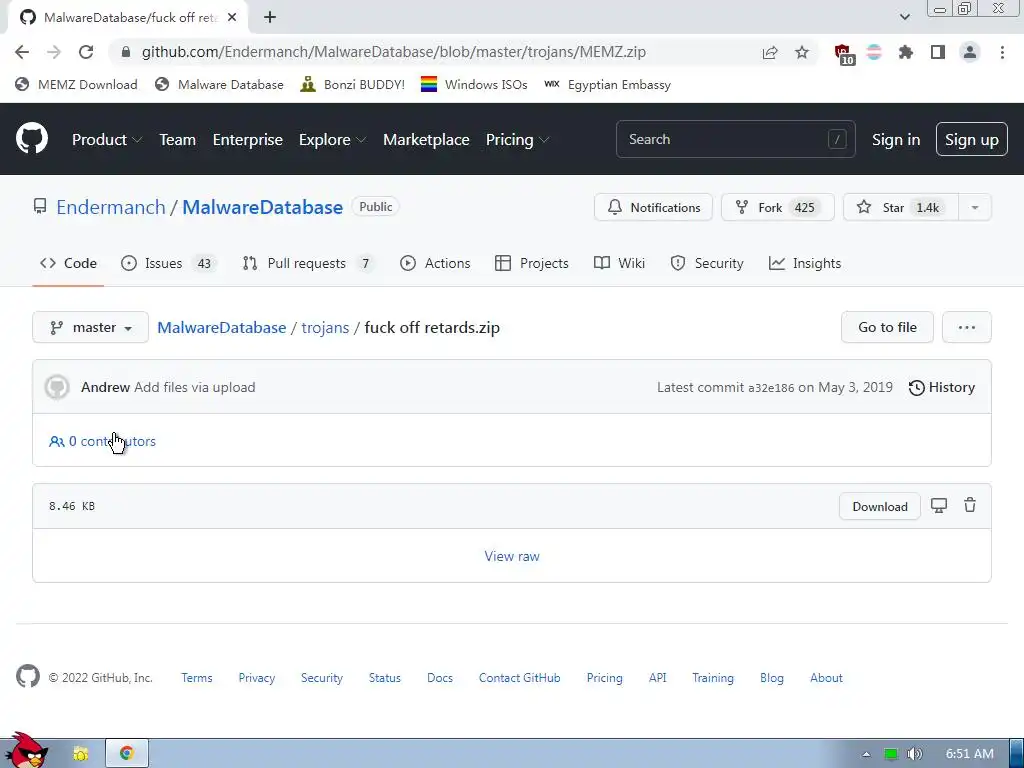Screen dimensions: 1024x768
Task: Open the 0 contributors link
Action: click(103, 441)
